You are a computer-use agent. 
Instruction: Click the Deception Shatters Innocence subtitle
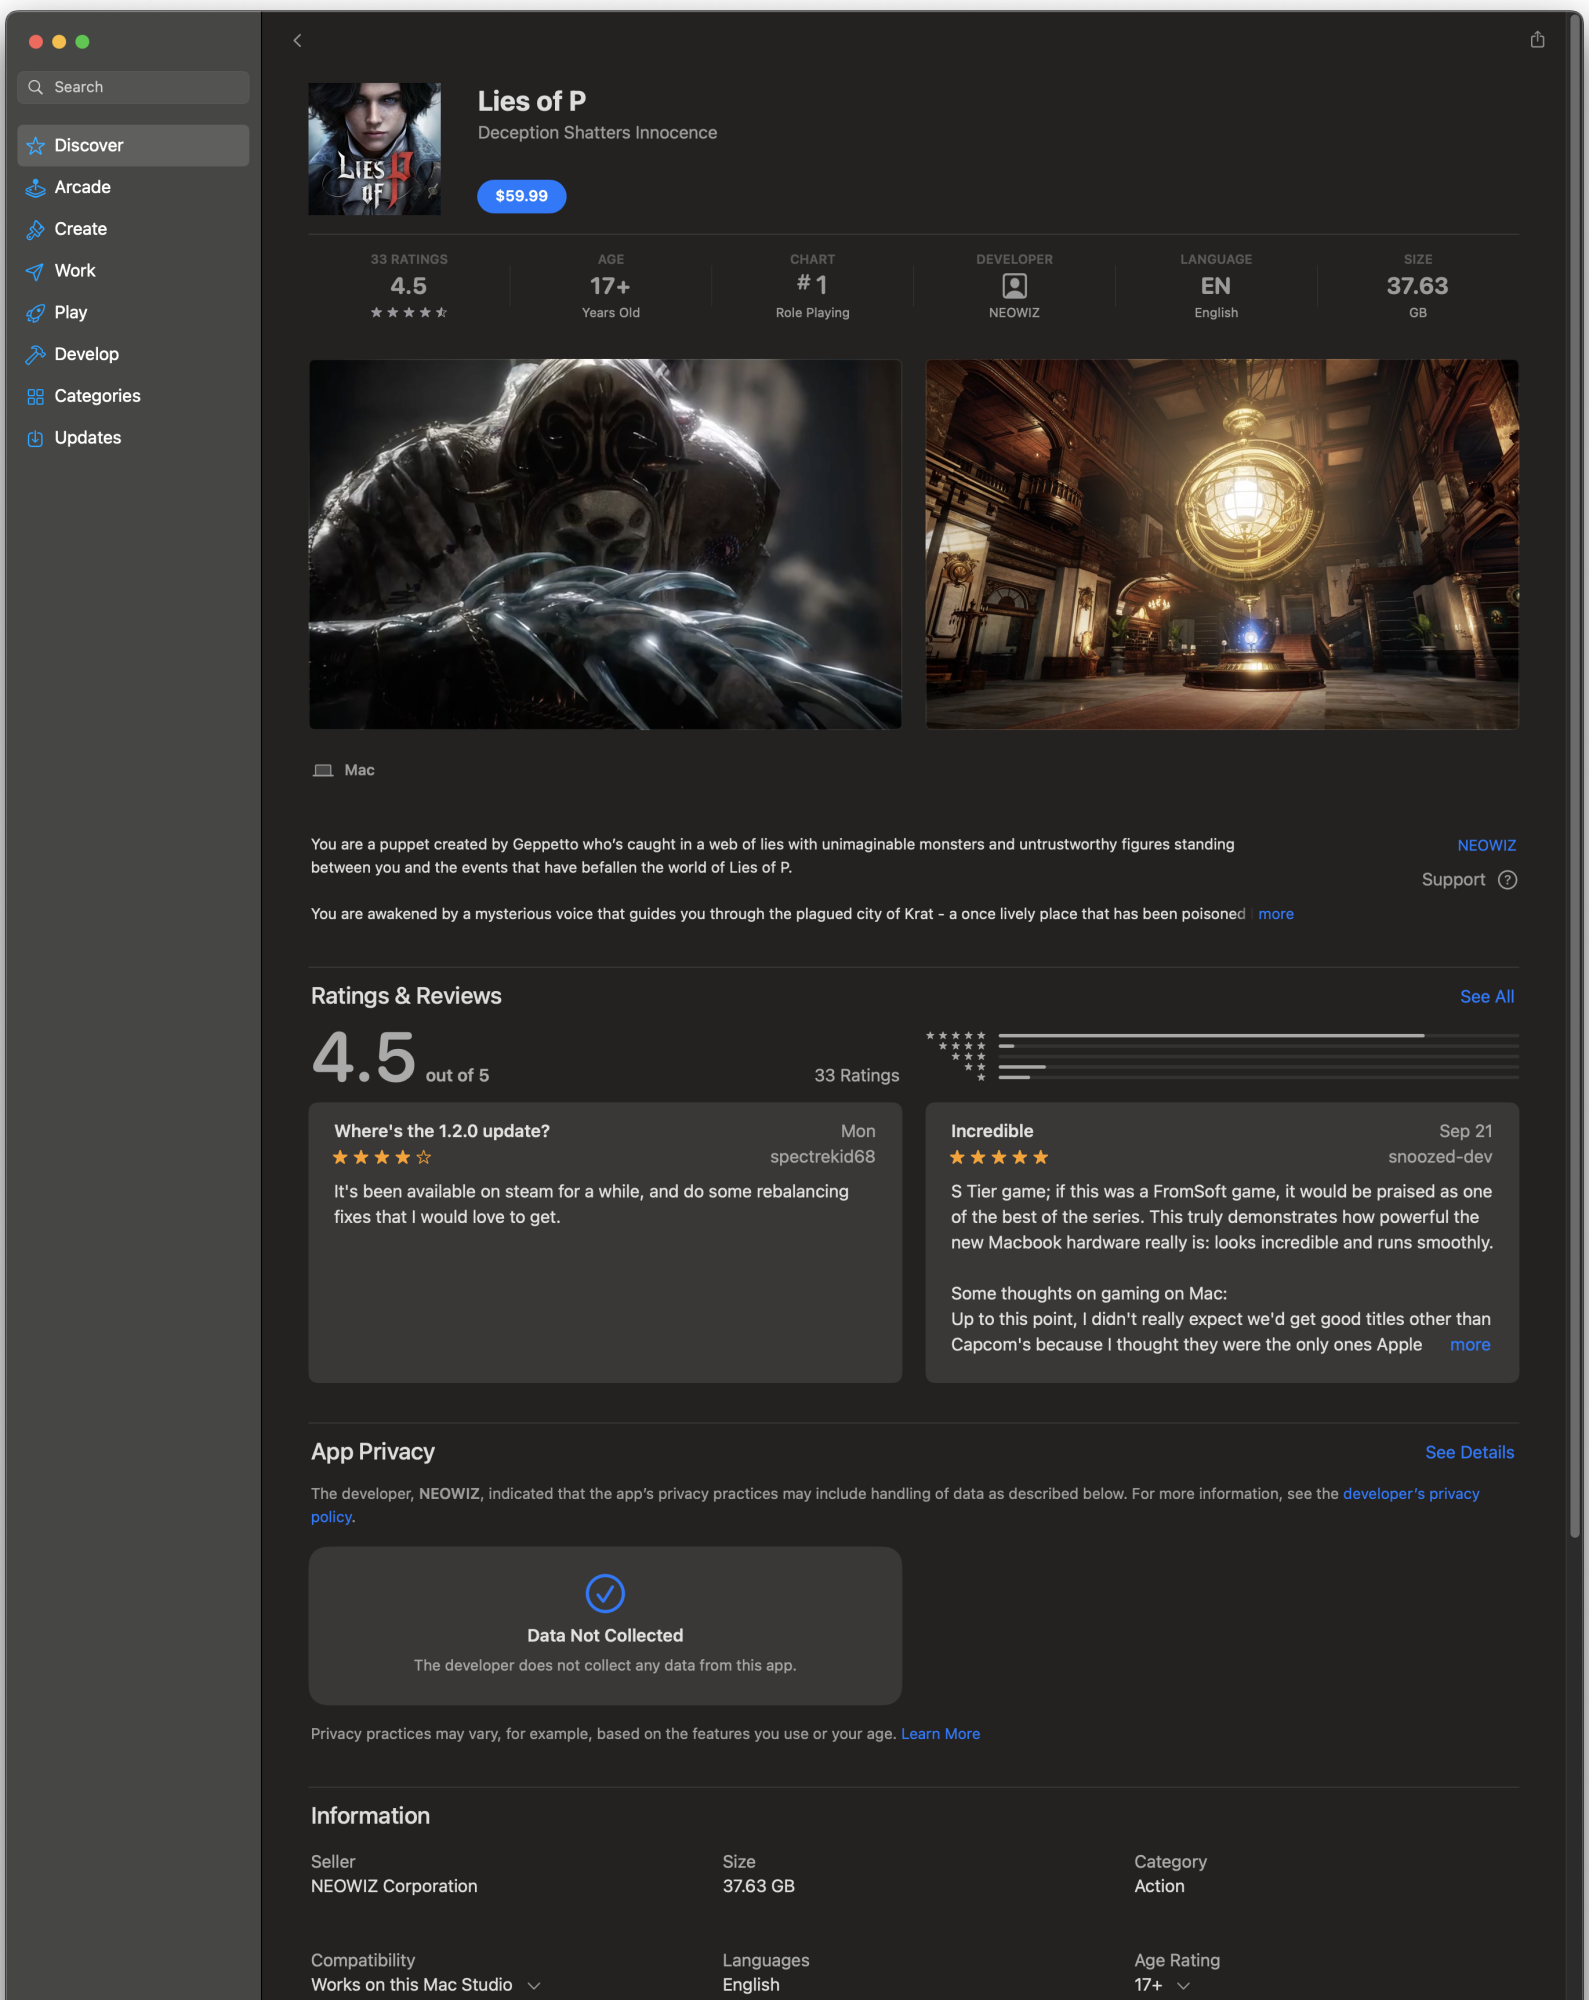tap(597, 133)
